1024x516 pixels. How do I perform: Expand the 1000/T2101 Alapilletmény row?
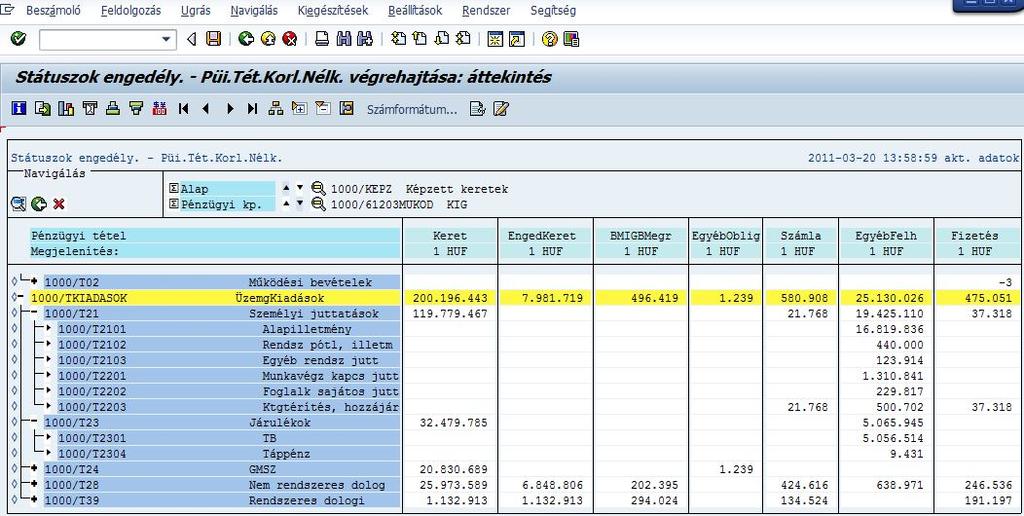pyautogui.click(x=48, y=329)
